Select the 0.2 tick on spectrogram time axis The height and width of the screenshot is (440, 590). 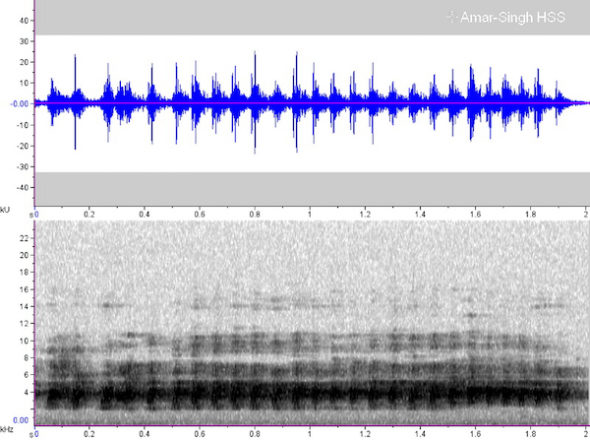(89, 434)
